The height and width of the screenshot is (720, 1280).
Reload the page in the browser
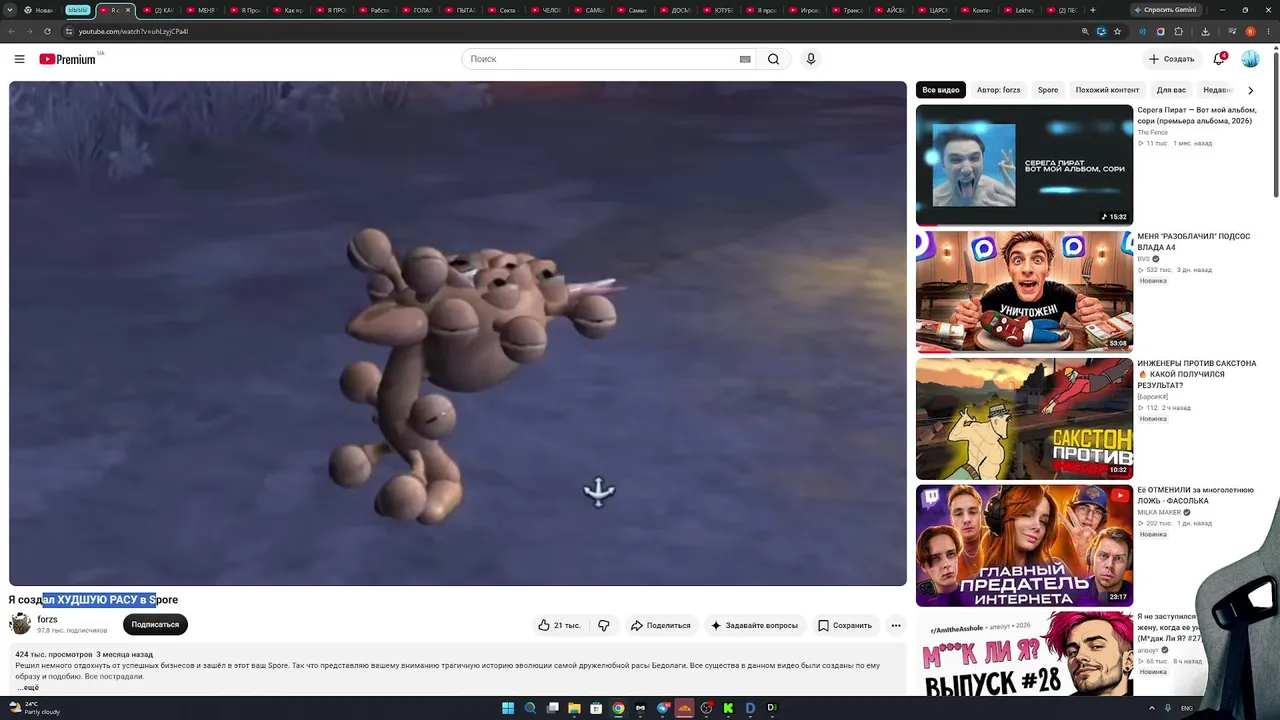pyautogui.click(x=47, y=31)
